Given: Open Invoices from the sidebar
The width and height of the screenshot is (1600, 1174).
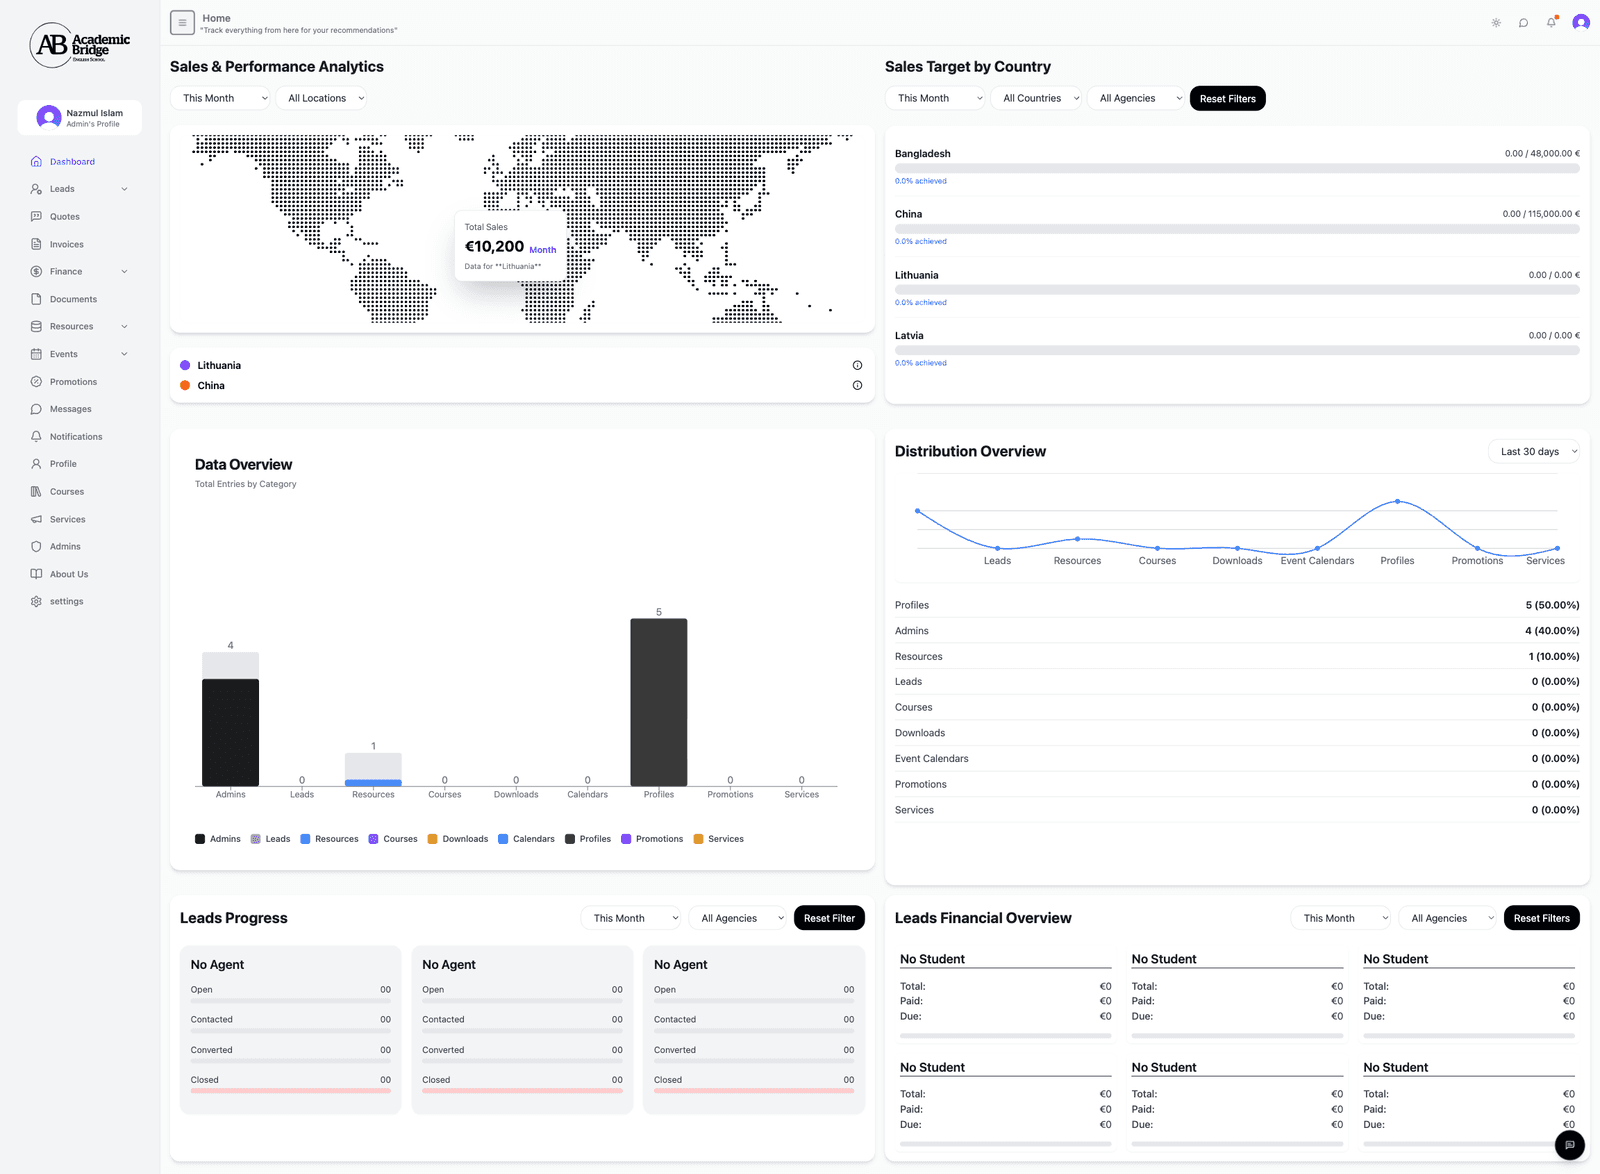Looking at the screenshot, I should coord(66,244).
